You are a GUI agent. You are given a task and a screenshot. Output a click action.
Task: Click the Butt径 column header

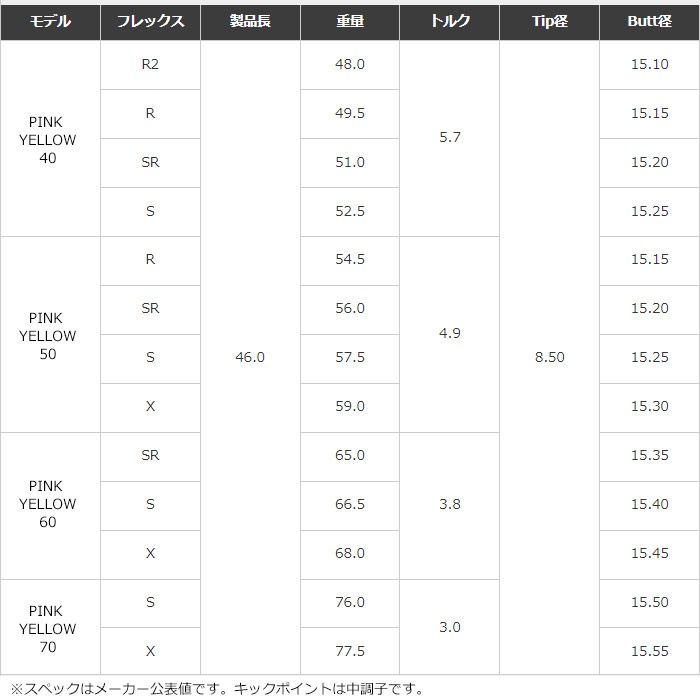[x=650, y=21]
